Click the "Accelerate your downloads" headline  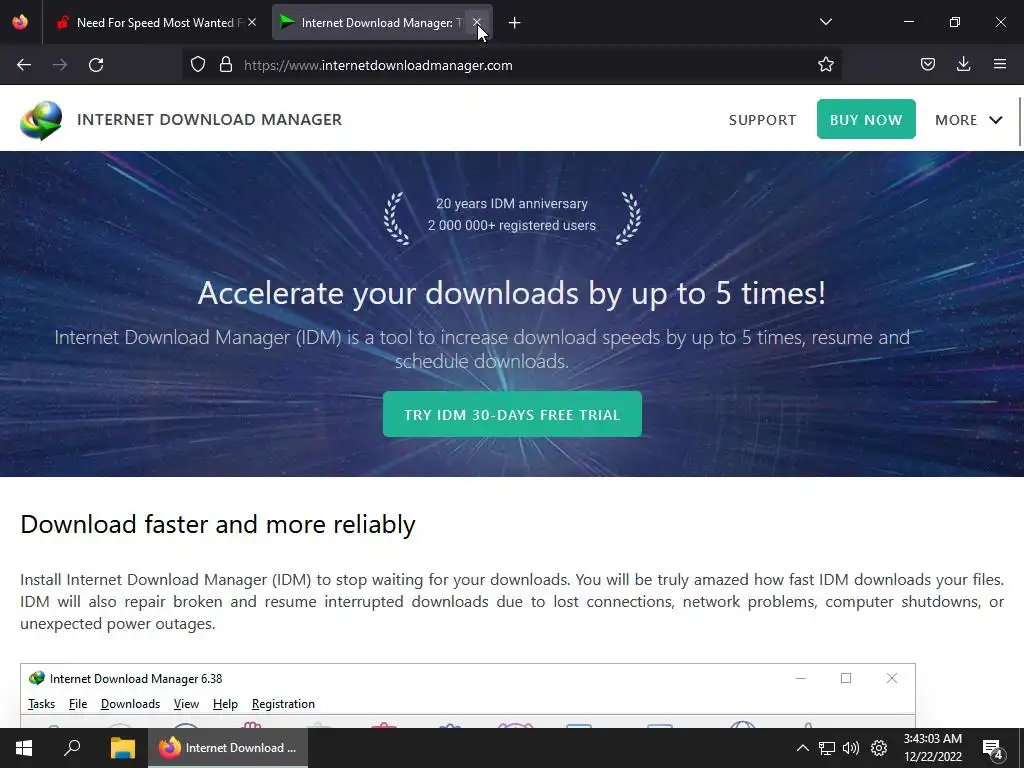pyautogui.click(x=512, y=293)
